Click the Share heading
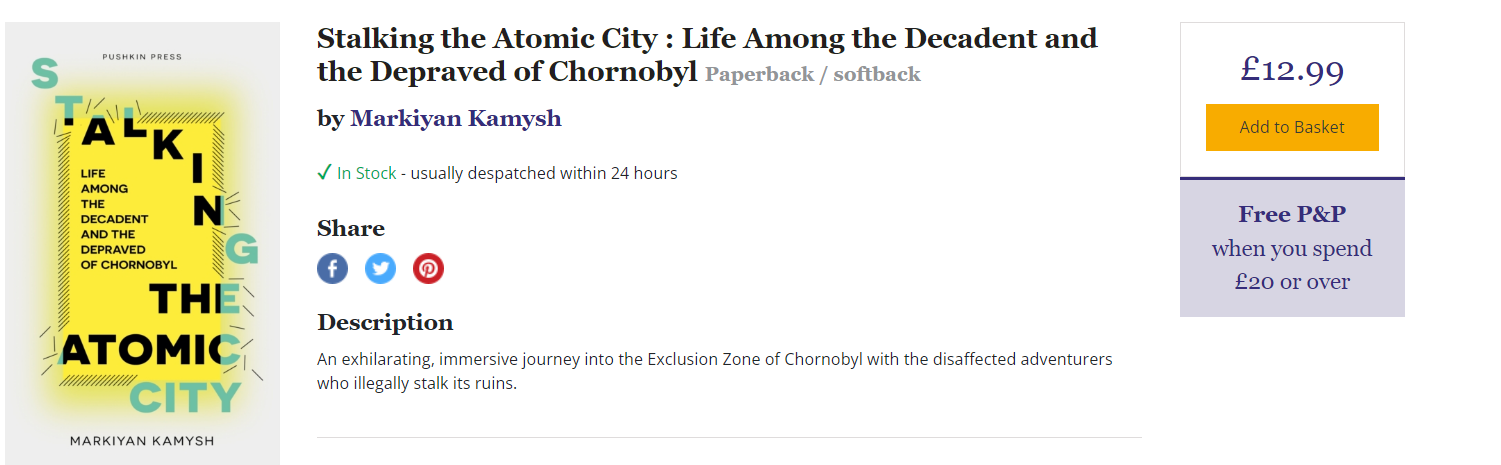This screenshot has width=1501, height=465. click(351, 228)
